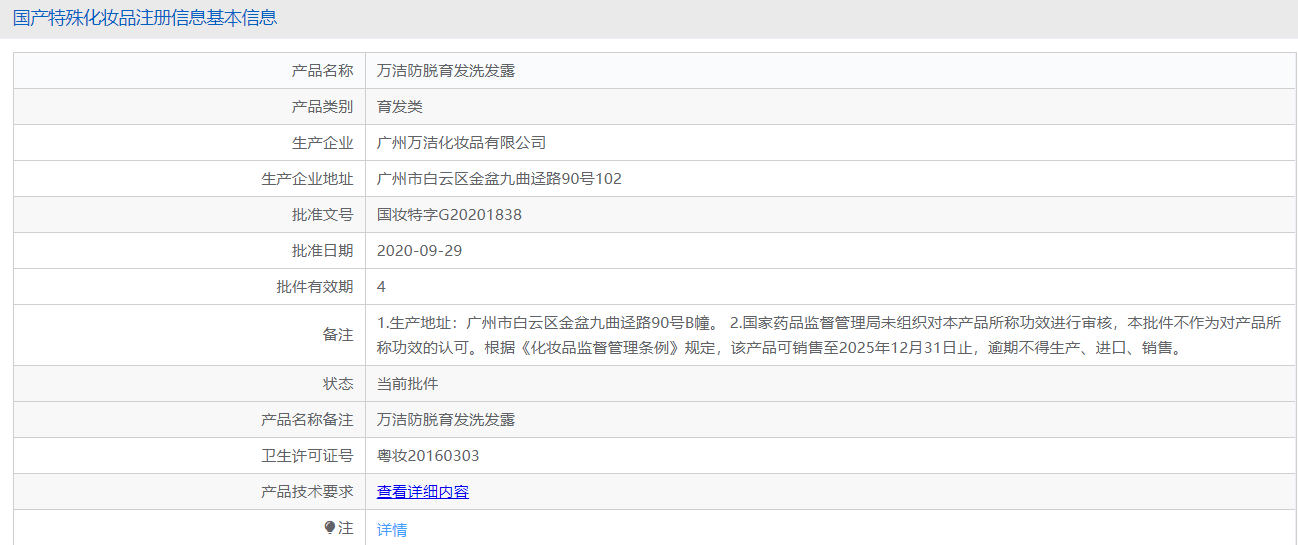Click the approval date 2020-09-29
Image resolution: width=1298 pixels, height=545 pixels.
tap(419, 251)
